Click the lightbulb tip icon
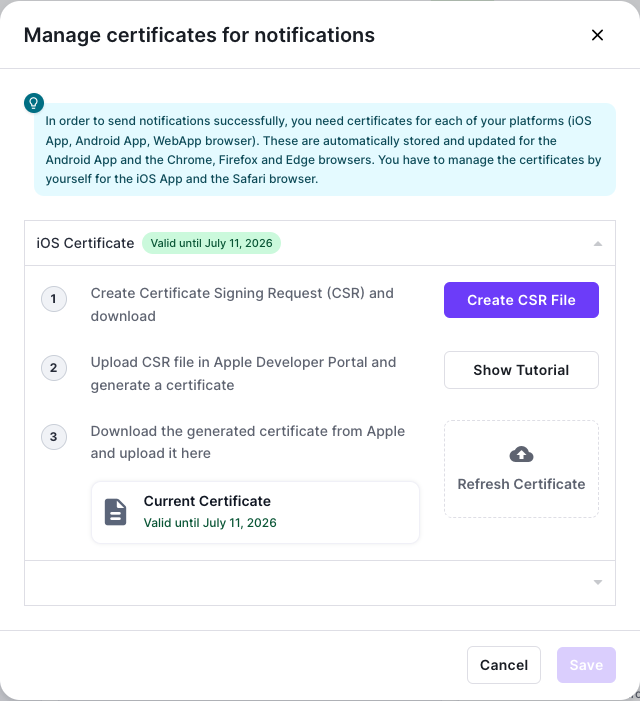Screen dimensions: 640x701 pos(34,102)
